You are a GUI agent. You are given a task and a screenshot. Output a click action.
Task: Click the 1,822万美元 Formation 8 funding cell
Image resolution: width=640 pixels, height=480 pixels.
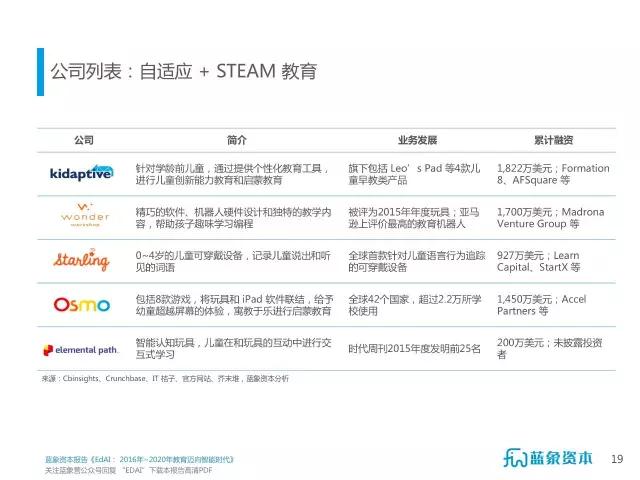point(553,174)
